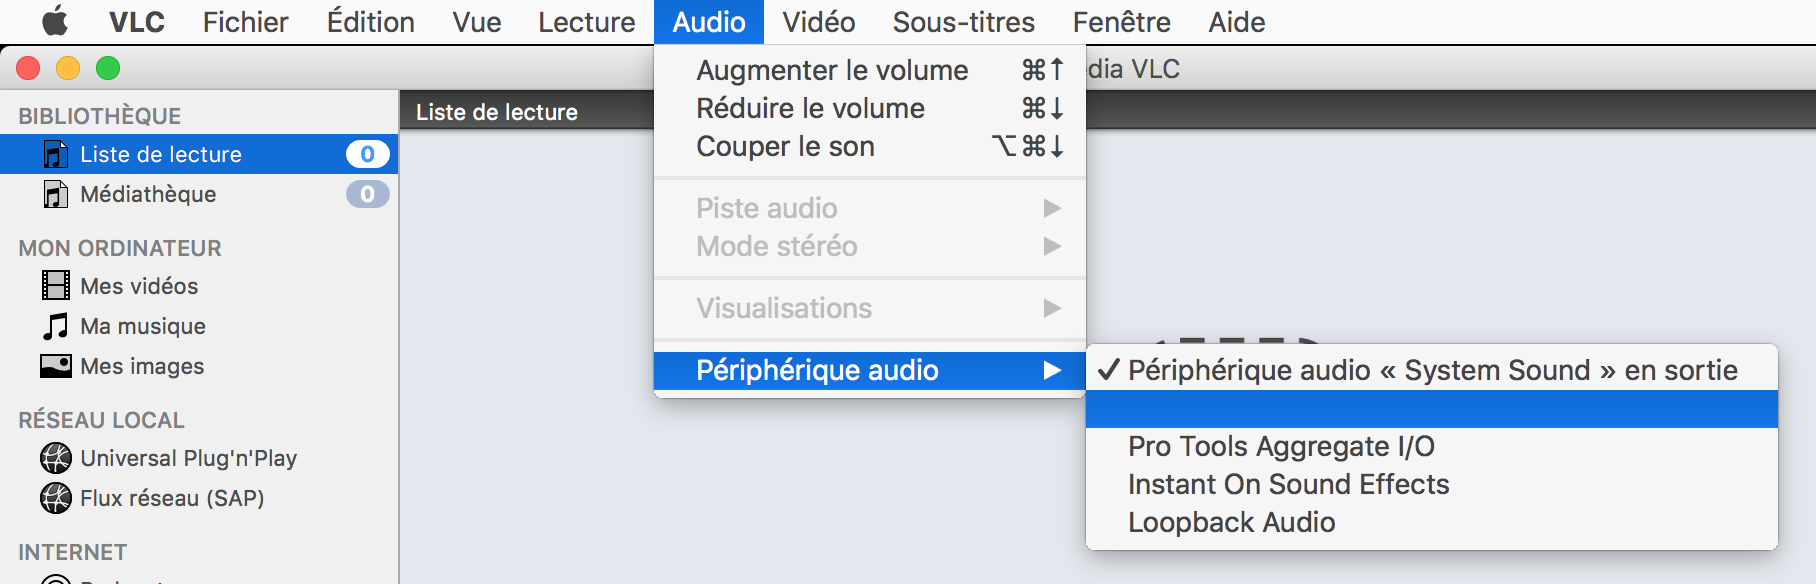Click the highlighted blank audio device entry

1432,408
